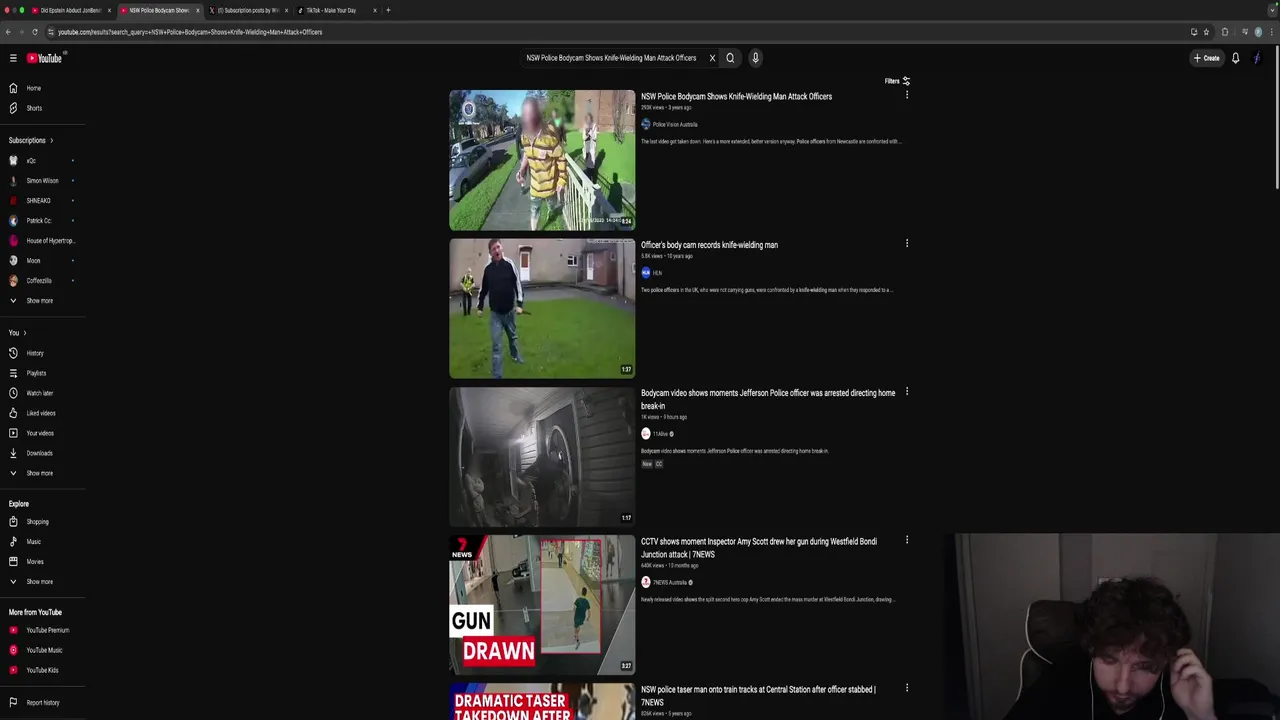This screenshot has height=720, width=1280.
Task: Open the Create dropdown button
Action: (x=1206, y=58)
